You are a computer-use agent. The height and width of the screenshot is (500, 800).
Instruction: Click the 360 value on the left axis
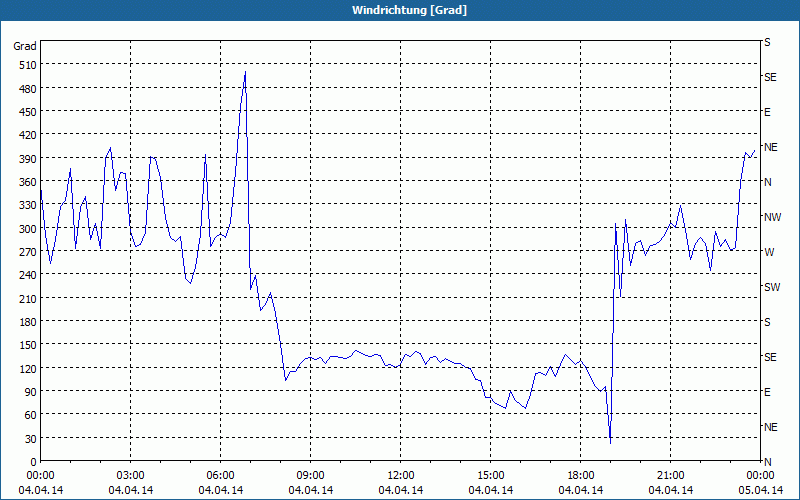point(28,182)
